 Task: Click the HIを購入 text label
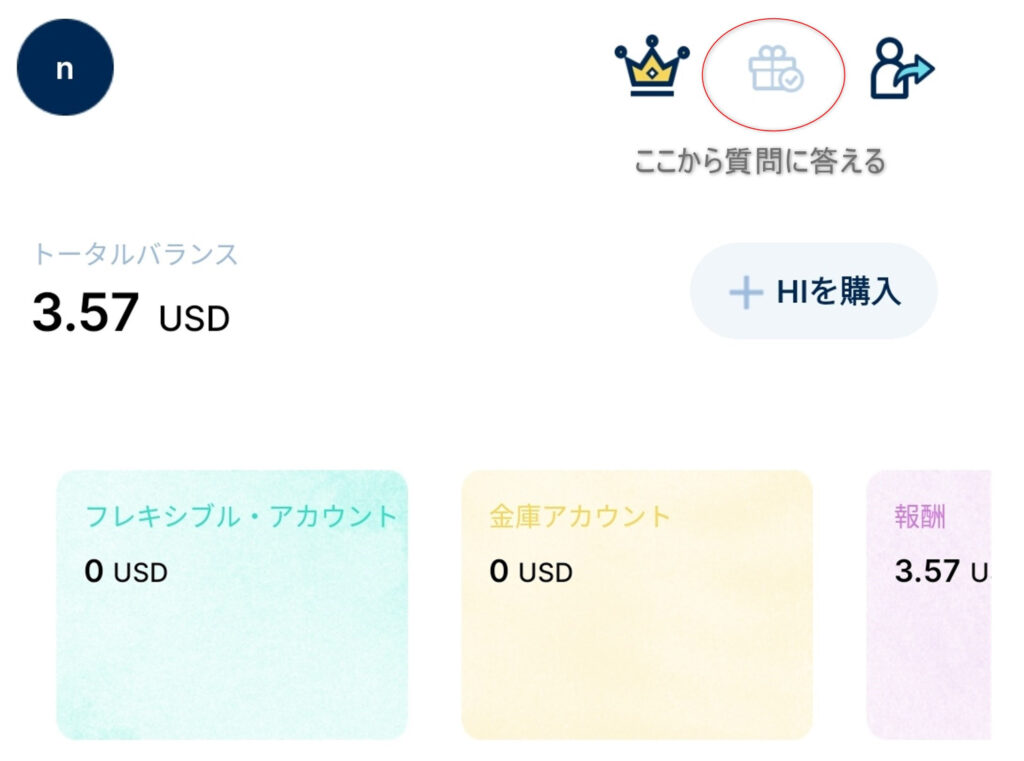point(839,291)
